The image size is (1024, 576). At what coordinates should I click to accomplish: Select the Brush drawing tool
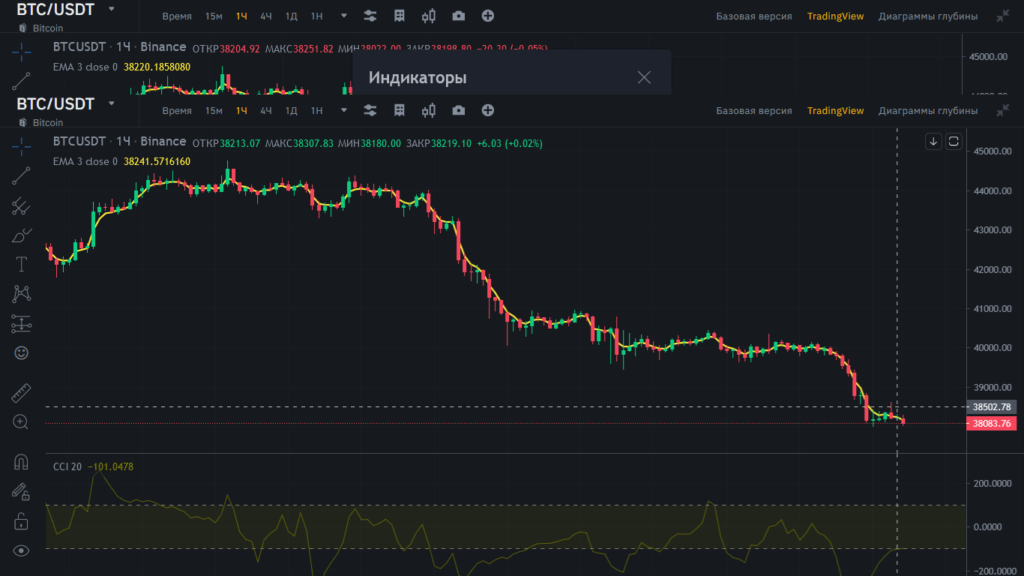pos(20,236)
